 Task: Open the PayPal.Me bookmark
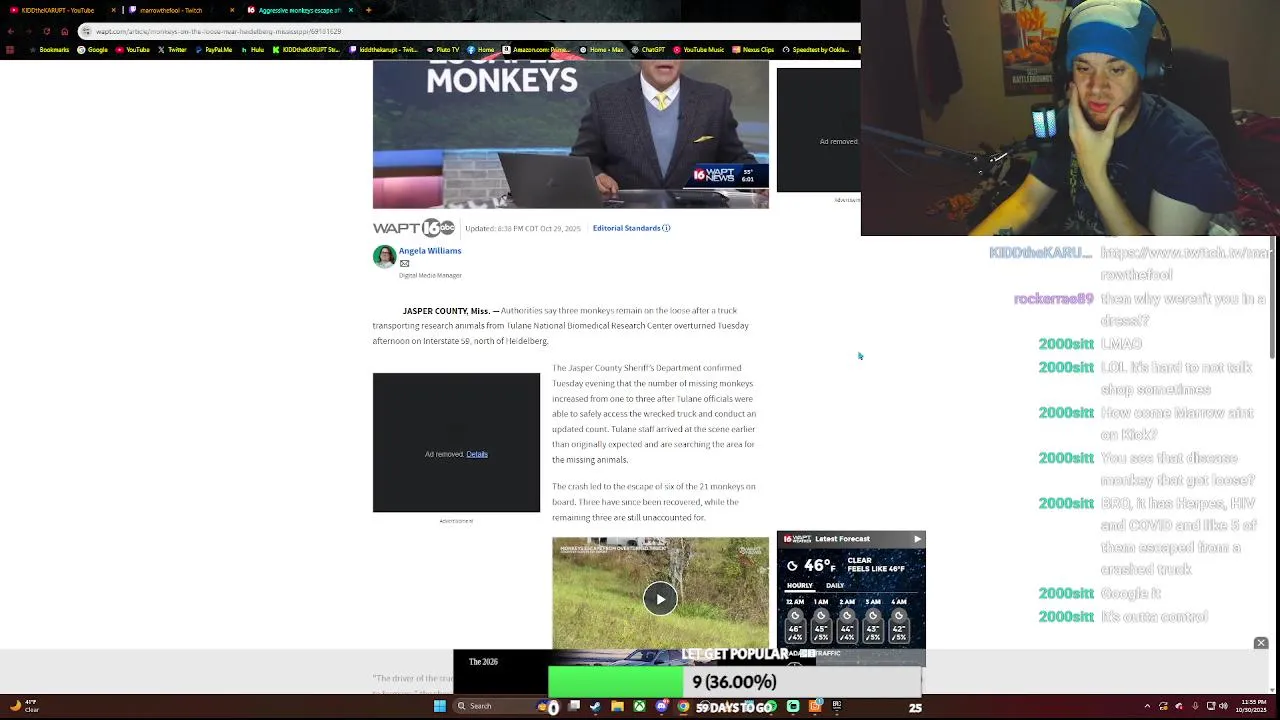pos(213,50)
